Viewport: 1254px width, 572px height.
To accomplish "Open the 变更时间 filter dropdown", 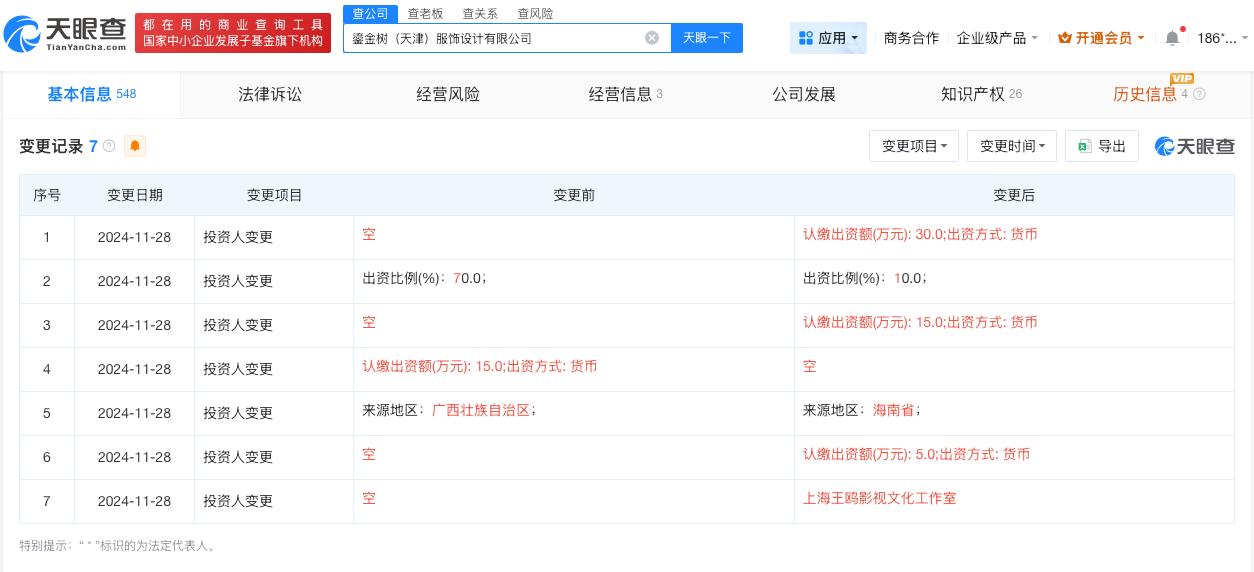I will click(1012, 146).
